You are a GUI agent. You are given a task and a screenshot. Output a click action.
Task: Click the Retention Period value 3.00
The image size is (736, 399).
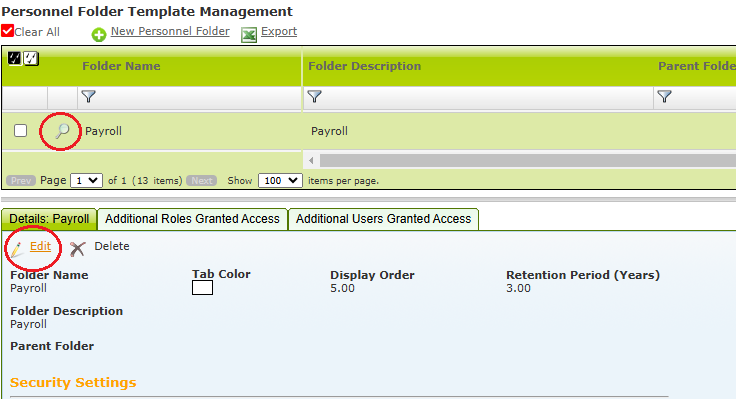pyautogui.click(x=518, y=288)
